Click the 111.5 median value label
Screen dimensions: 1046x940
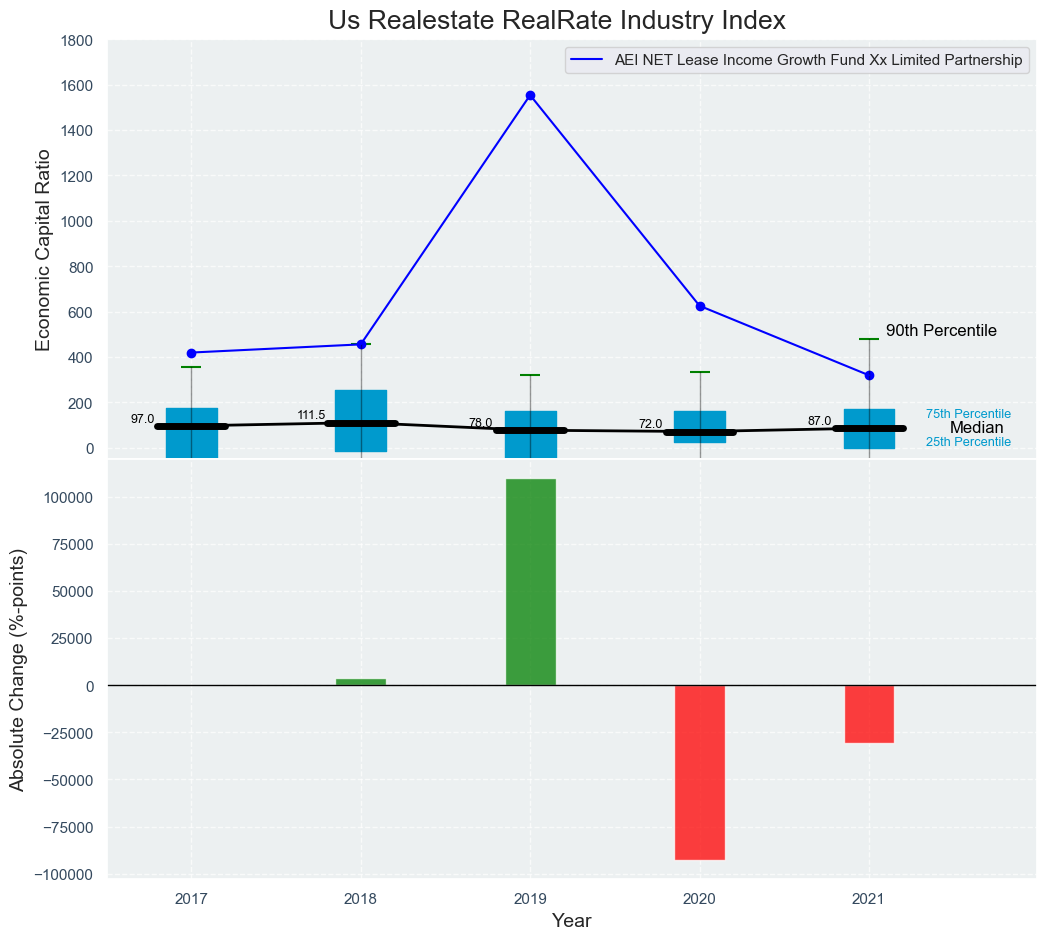311,415
